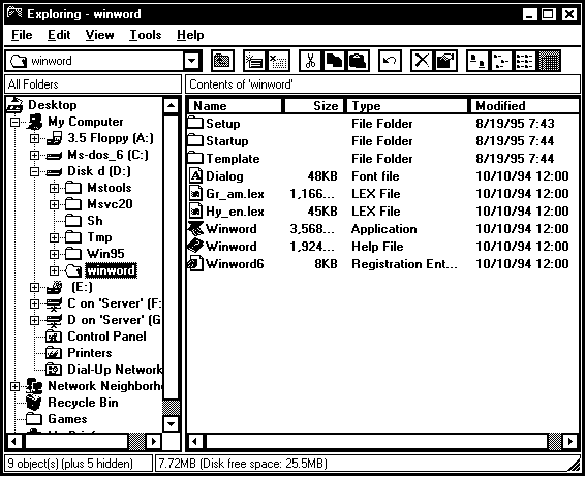Open the Tools menu
586x477 pixels.
pyautogui.click(x=145, y=35)
